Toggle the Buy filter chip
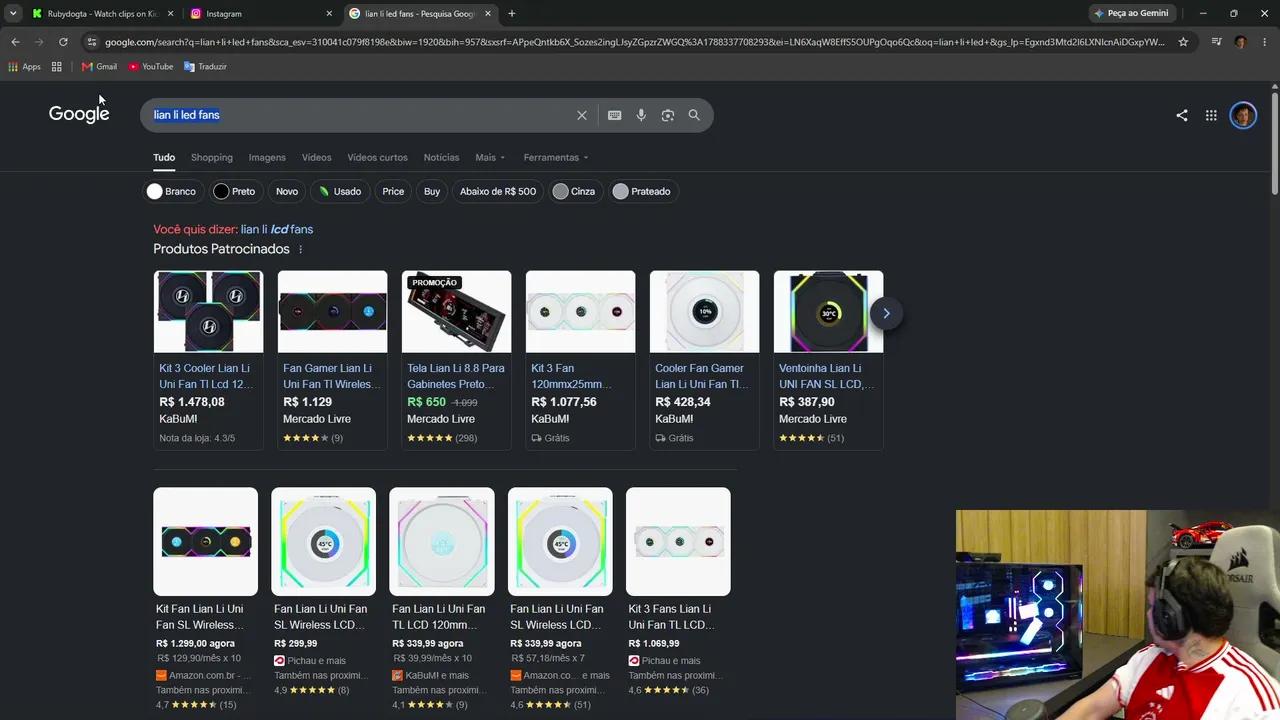 coord(432,191)
